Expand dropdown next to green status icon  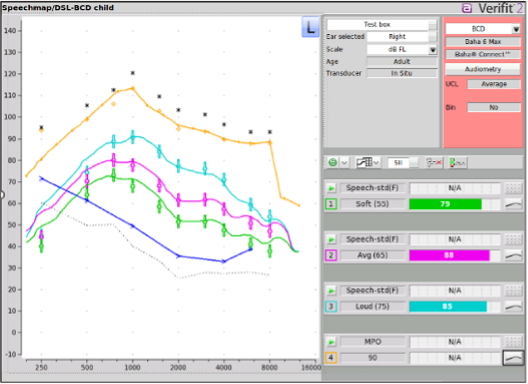point(344,163)
